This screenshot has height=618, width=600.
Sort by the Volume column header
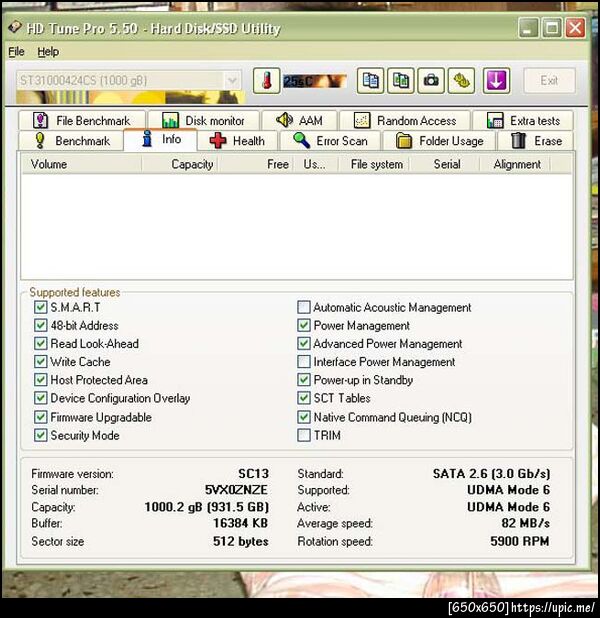82,164
